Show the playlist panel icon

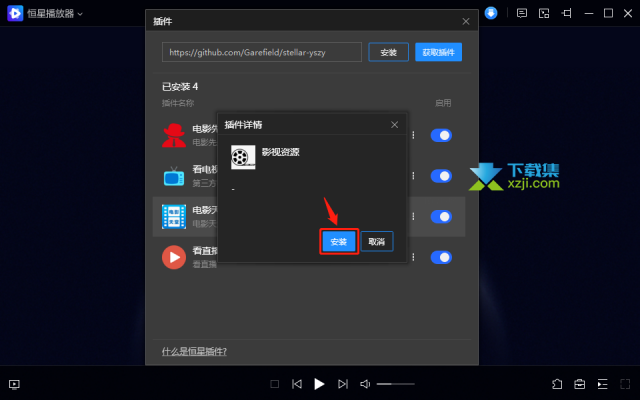602,384
